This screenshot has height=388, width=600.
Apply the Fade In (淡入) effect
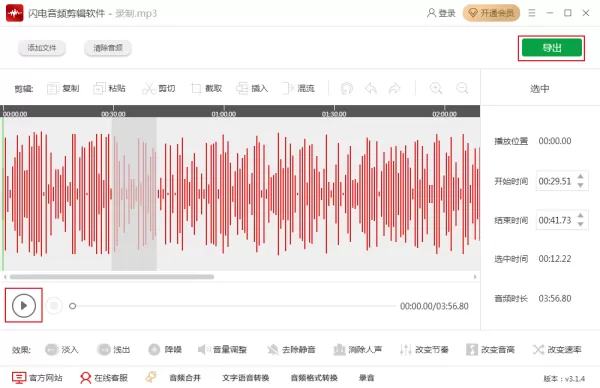point(61,349)
